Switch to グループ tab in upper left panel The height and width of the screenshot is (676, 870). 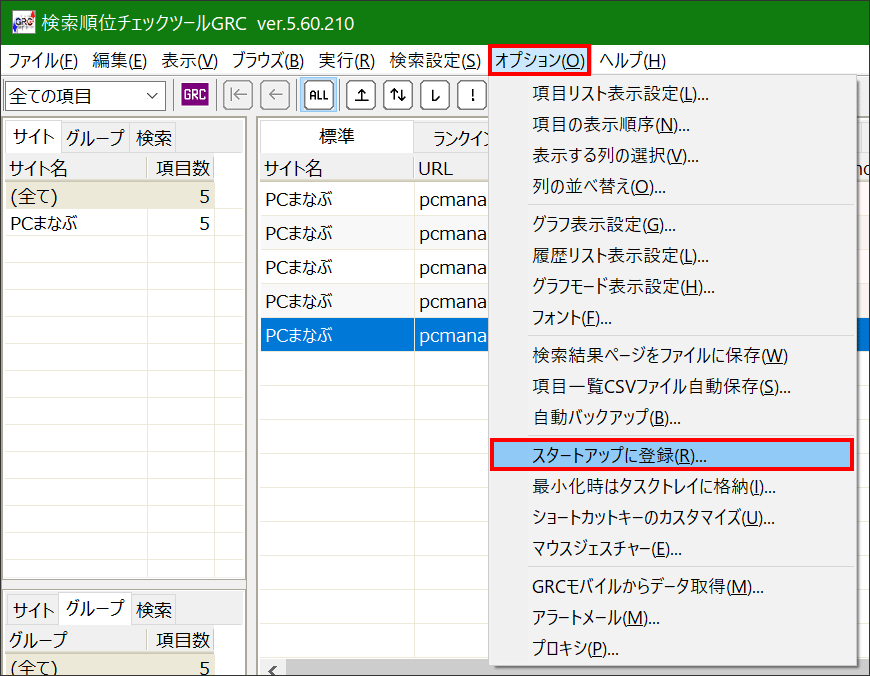pyautogui.click(x=95, y=138)
